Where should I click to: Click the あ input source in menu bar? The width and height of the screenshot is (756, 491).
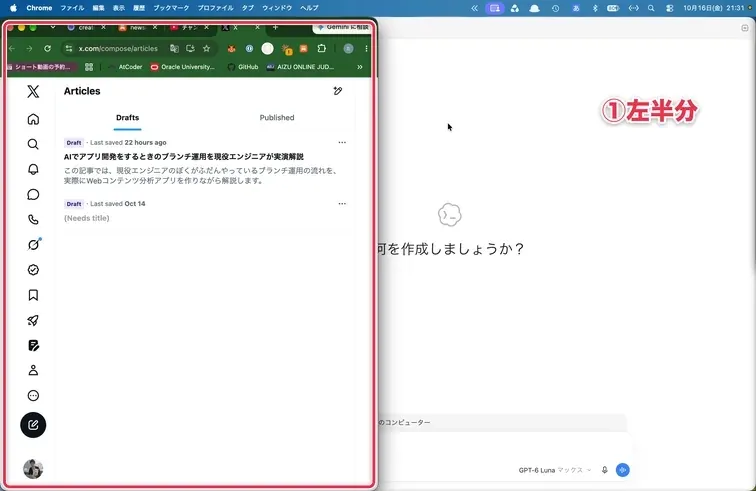[576, 8]
